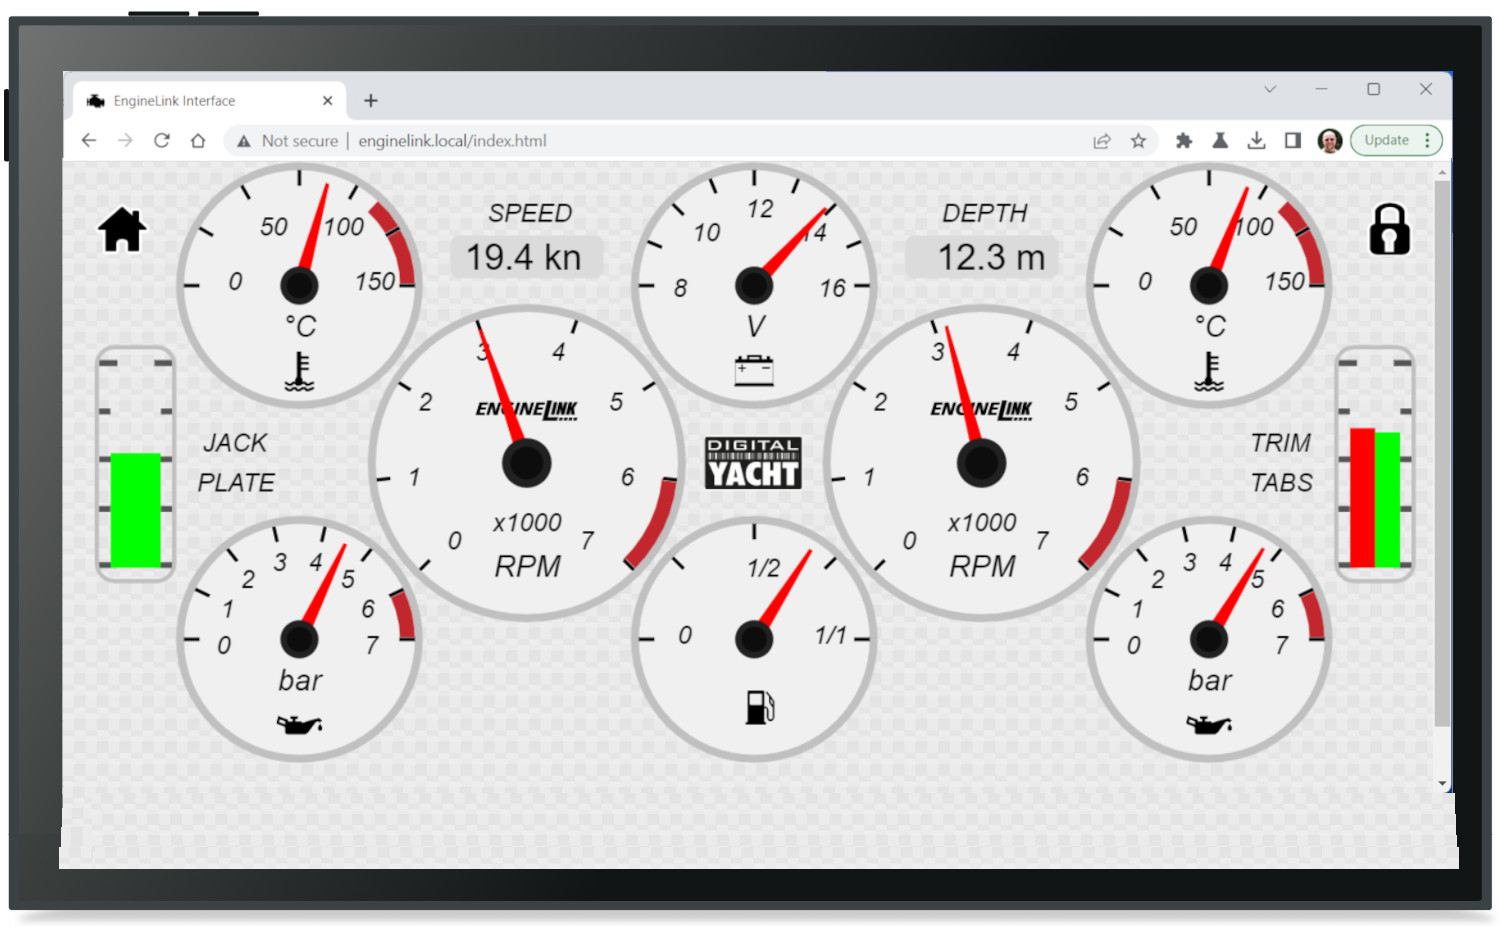The width and height of the screenshot is (1500, 926).
Task: Toggle the browser side panel icon
Action: pos(1293,141)
